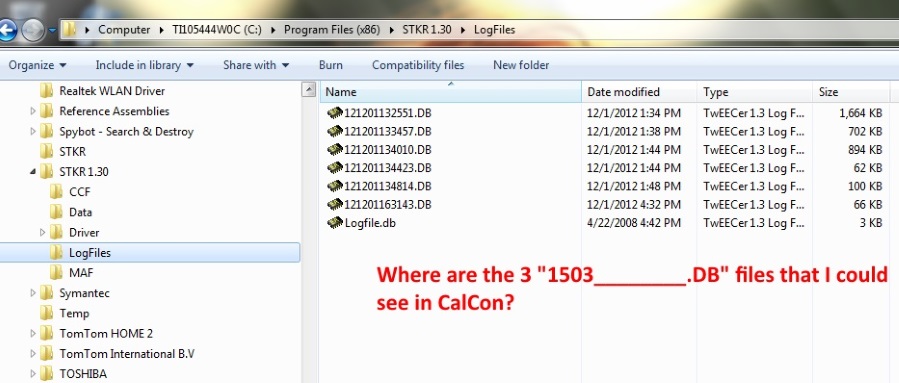
Task: Select the 121201132551.DB file icon
Action: pos(335,113)
